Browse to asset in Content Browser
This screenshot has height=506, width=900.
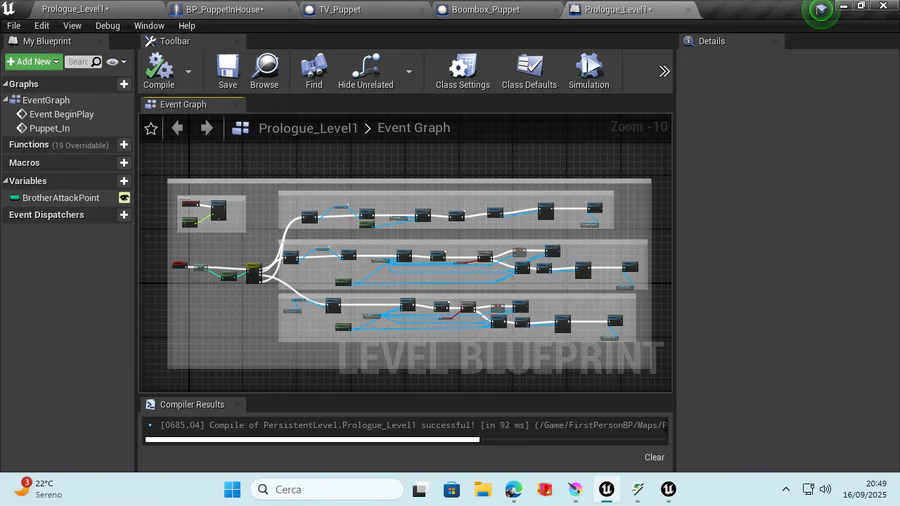264,71
